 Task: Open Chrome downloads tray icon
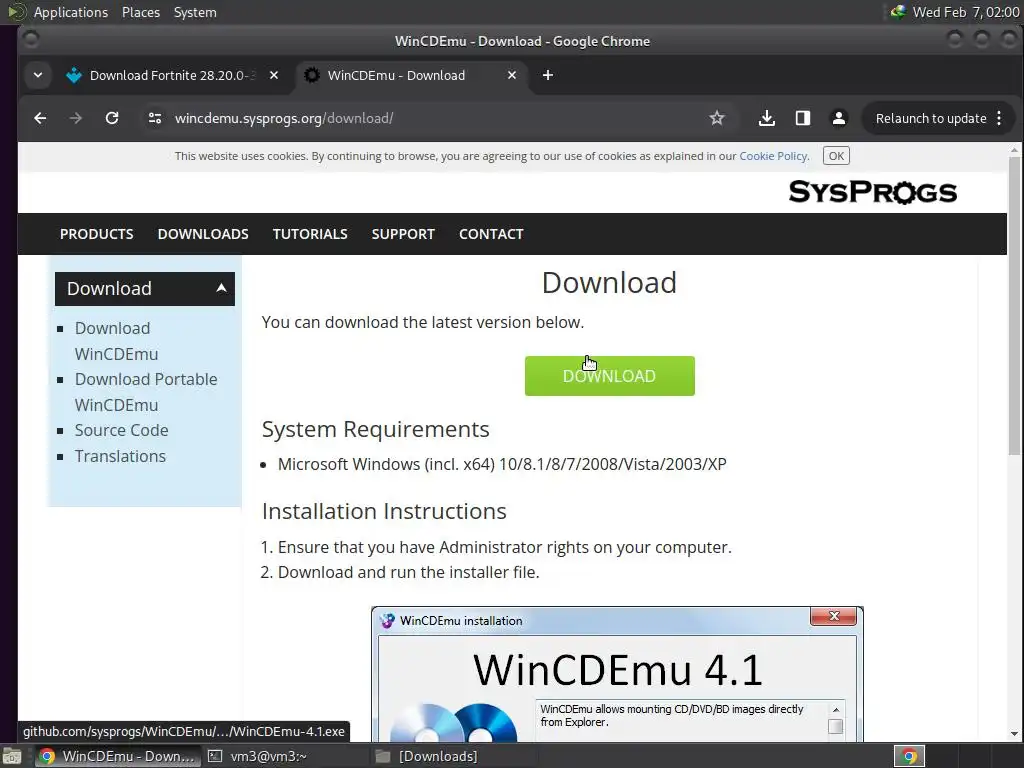(x=767, y=118)
